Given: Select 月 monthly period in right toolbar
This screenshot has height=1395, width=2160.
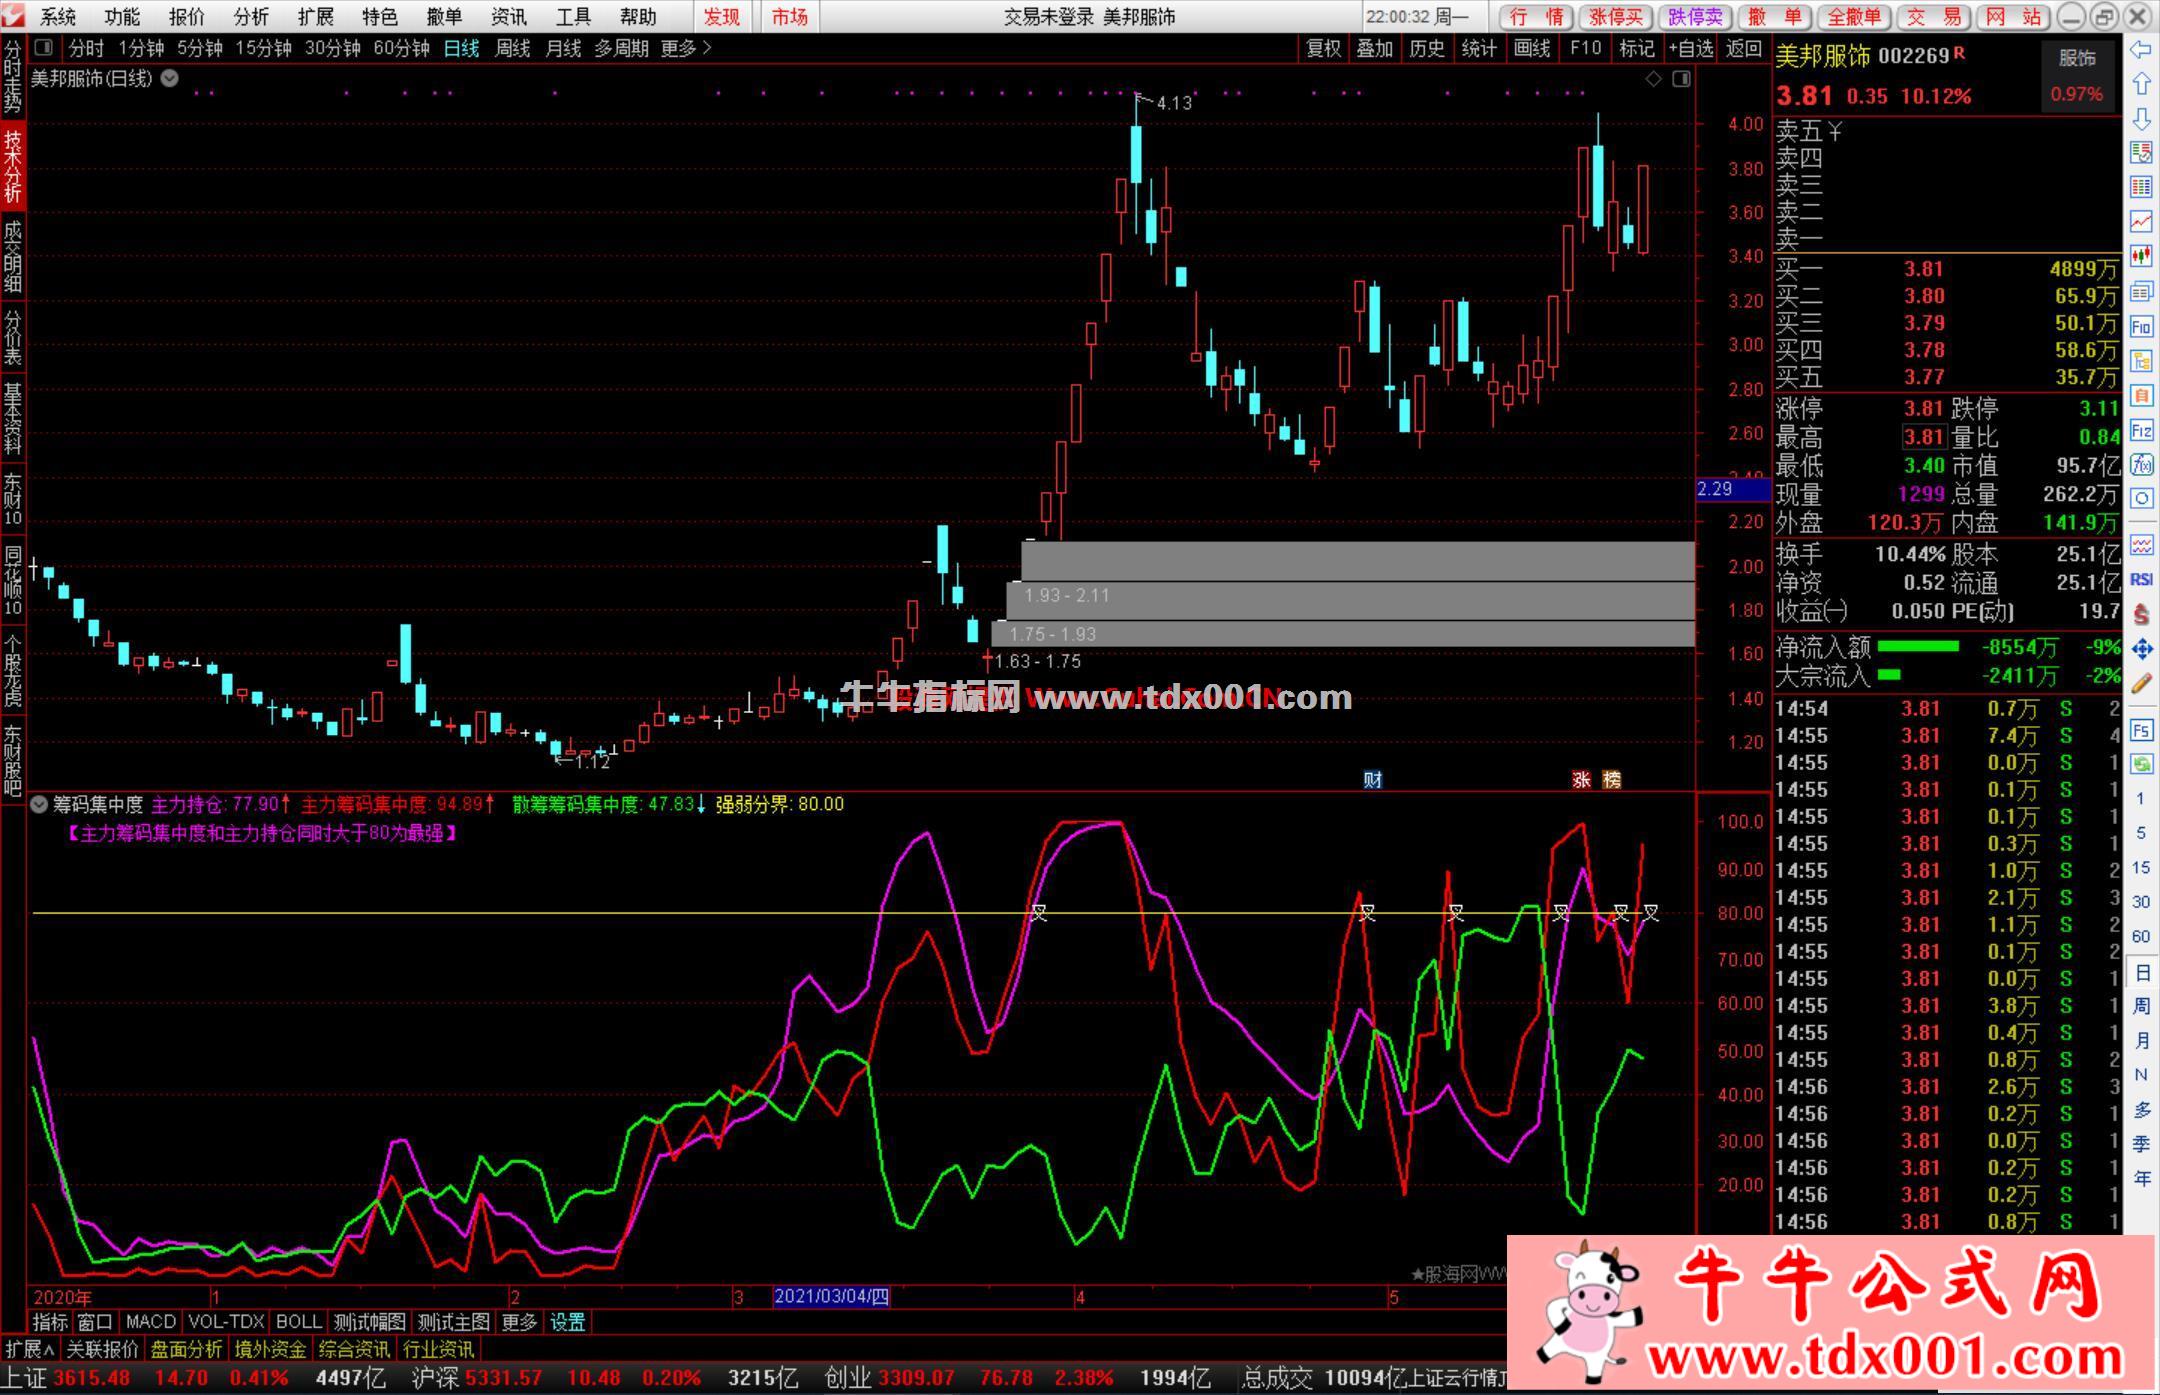Looking at the screenshot, I should click(2141, 1041).
